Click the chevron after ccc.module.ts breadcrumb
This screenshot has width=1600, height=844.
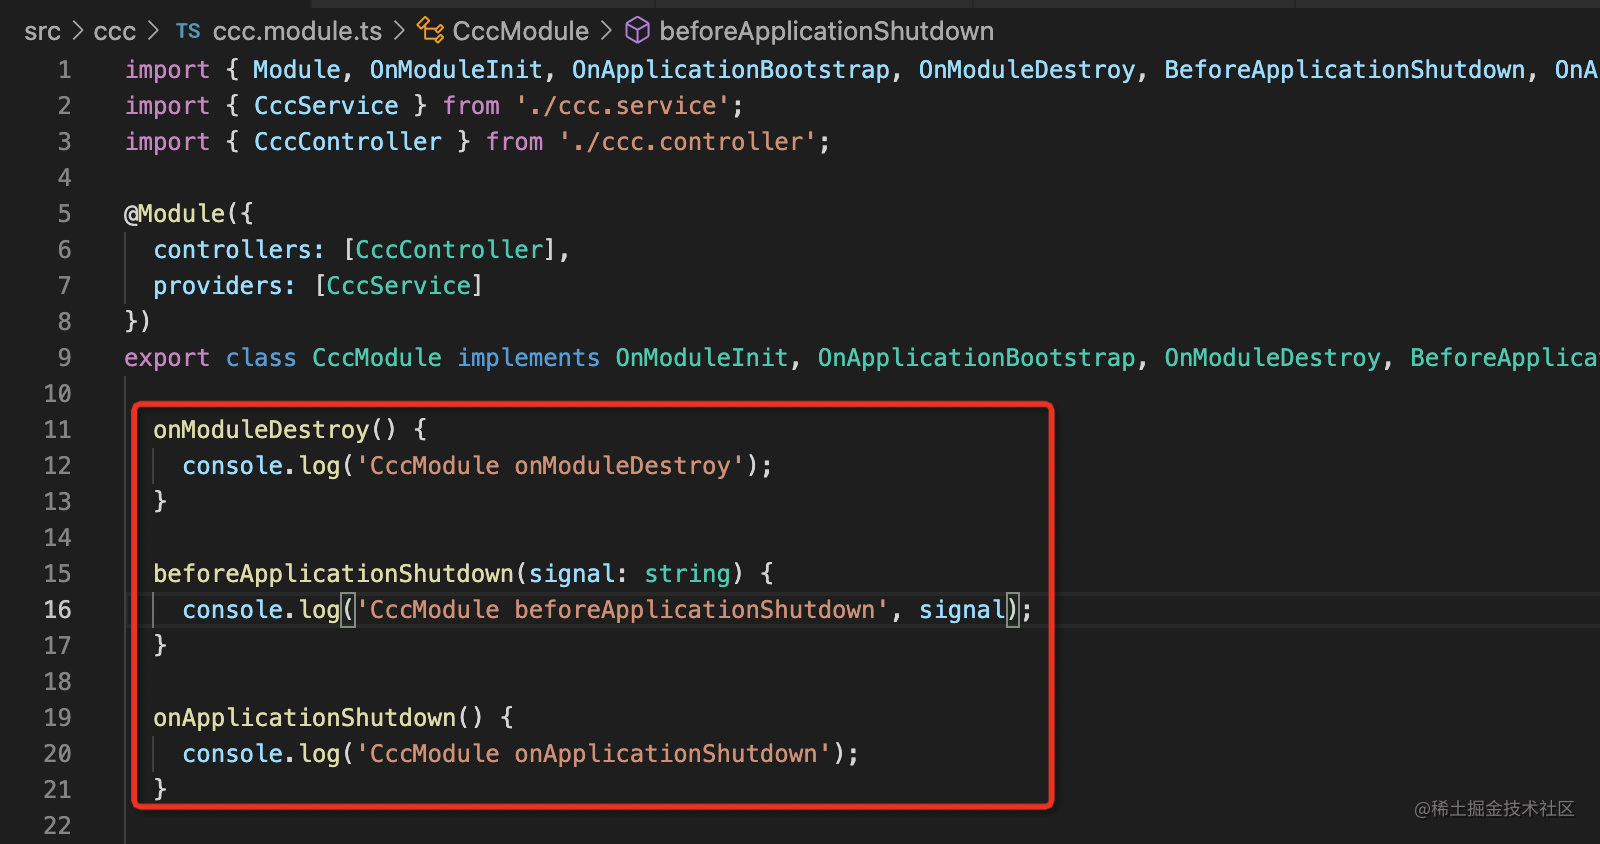(399, 31)
